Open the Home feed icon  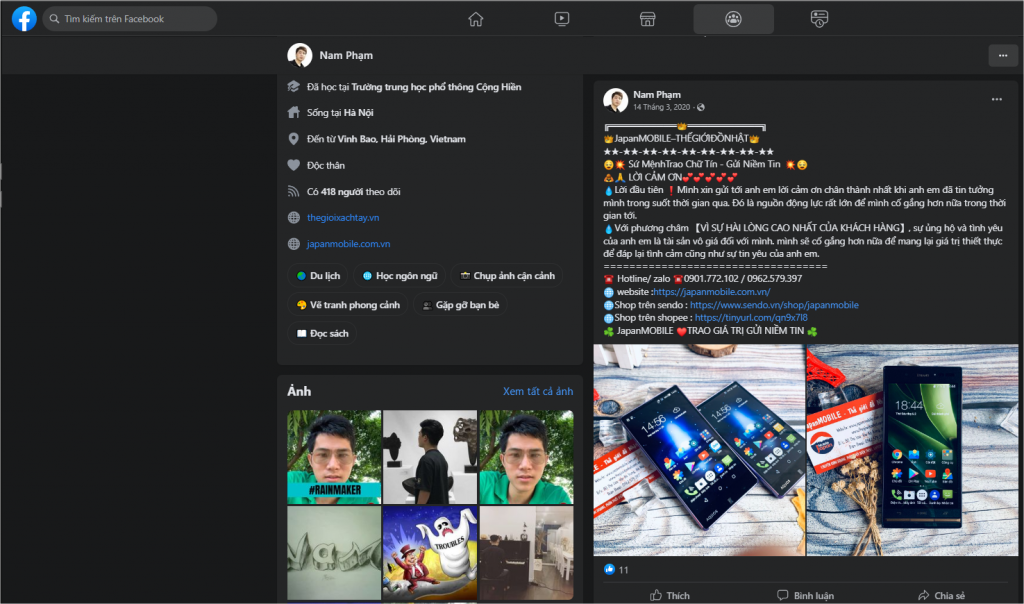point(476,19)
